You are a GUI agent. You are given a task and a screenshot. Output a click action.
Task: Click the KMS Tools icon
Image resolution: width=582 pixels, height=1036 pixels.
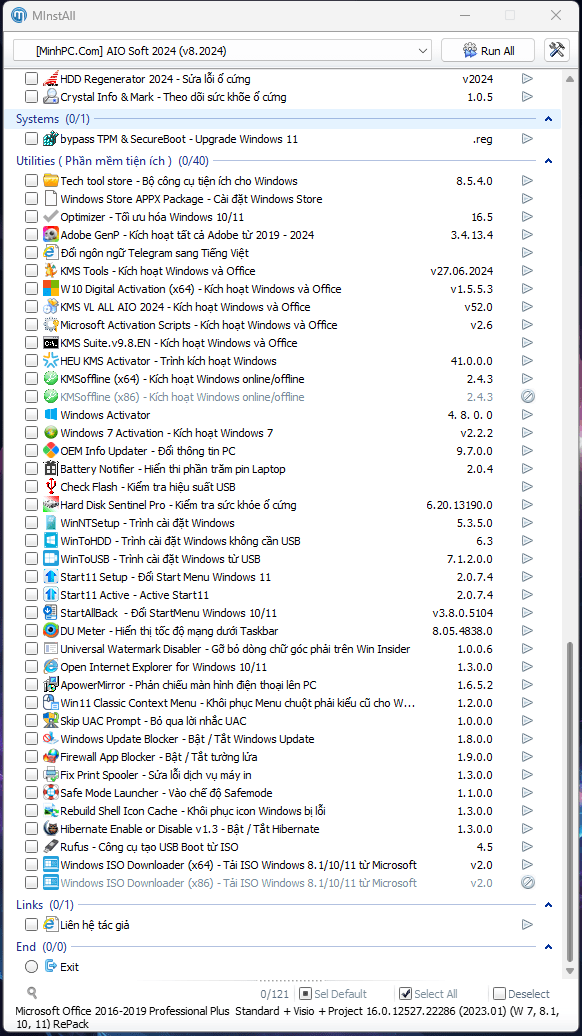click(x=51, y=271)
